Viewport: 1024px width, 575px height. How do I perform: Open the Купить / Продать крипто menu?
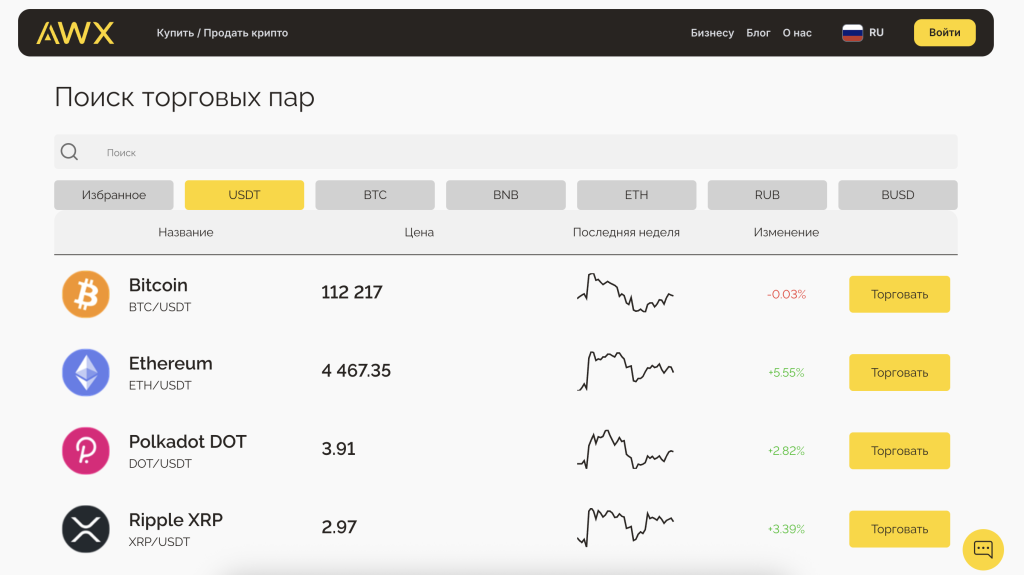[222, 33]
